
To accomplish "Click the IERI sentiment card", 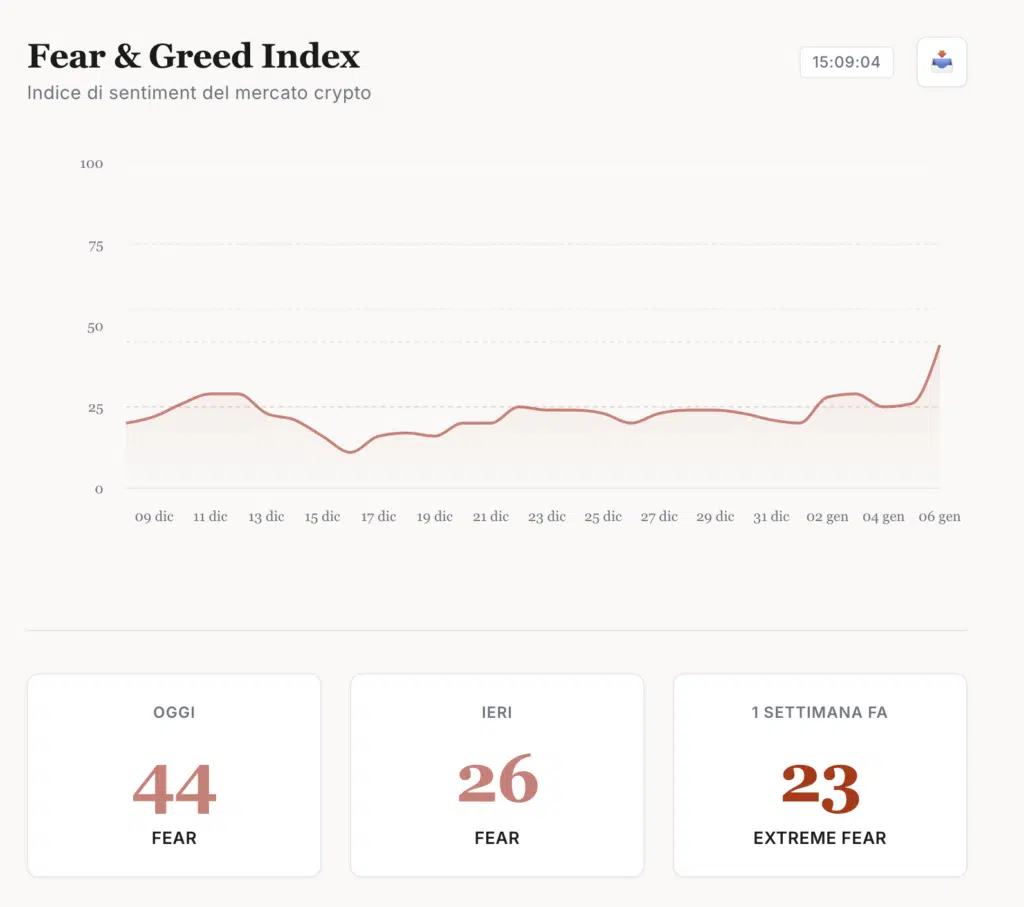I will [x=497, y=775].
